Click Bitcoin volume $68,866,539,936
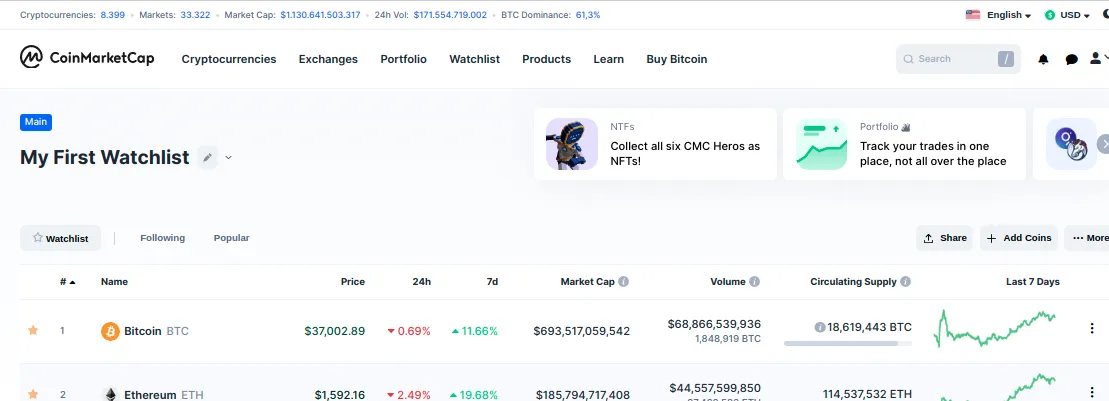This screenshot has height=401, width=1109. pyautogui.click(x=714, y=324)
